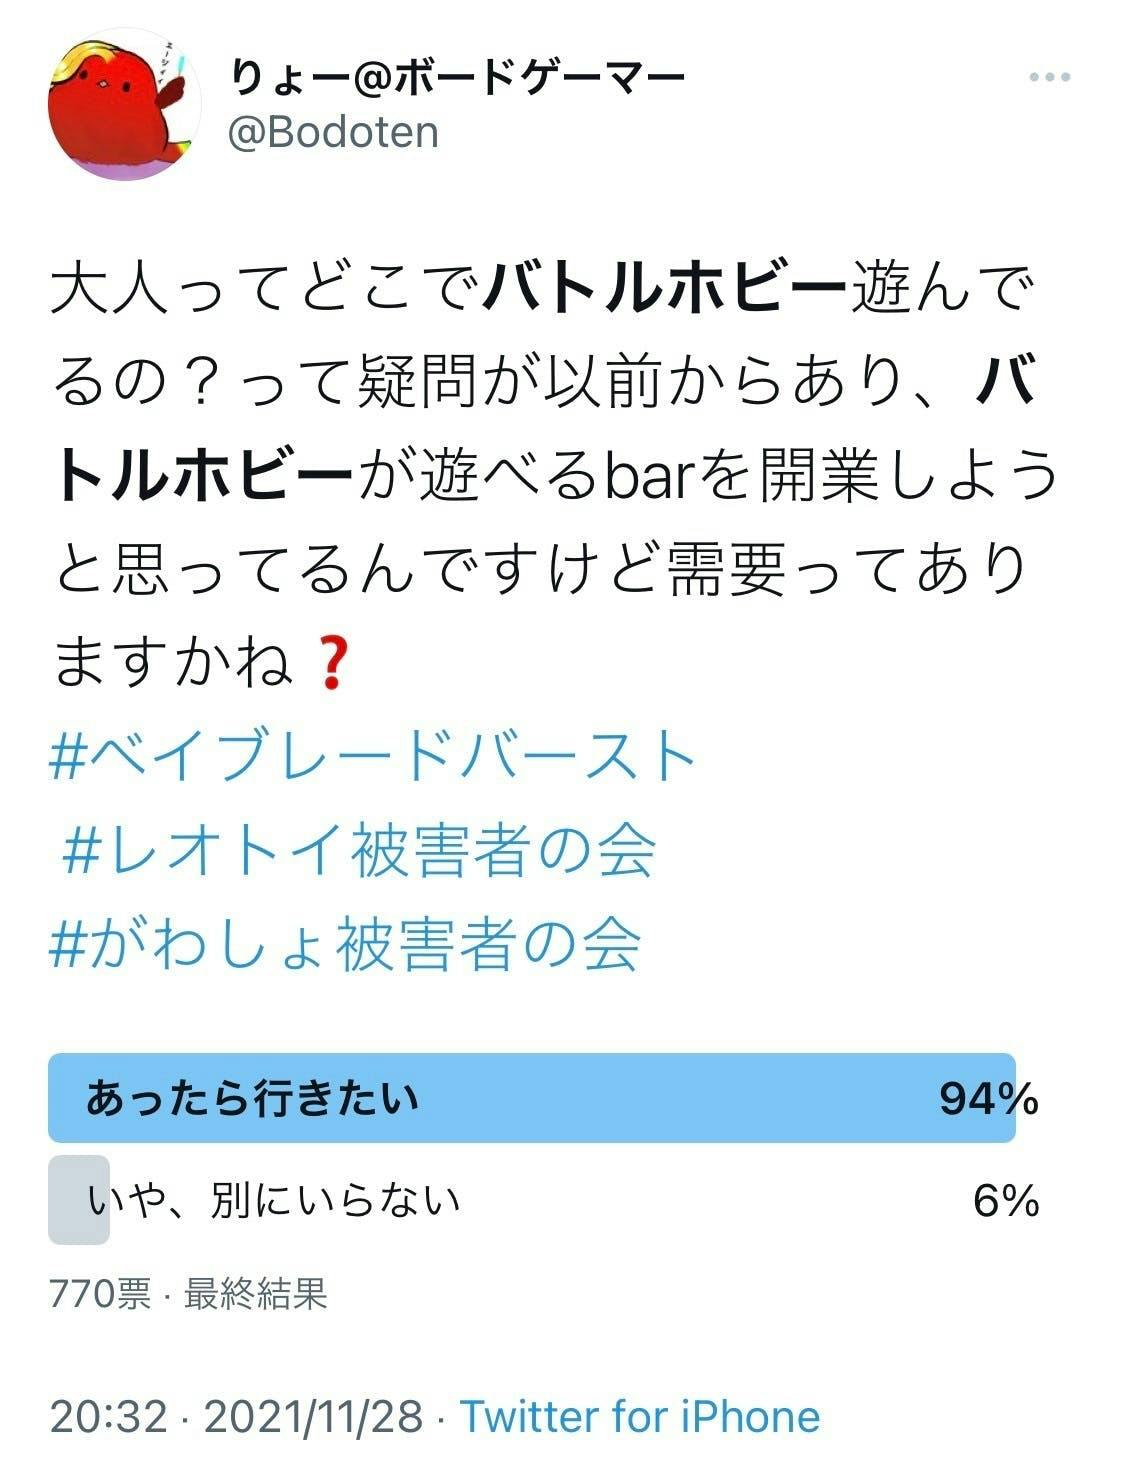Open the red bird profile avatar
This screenshot has width=1125, height=1479.
(x=124, y=104)
